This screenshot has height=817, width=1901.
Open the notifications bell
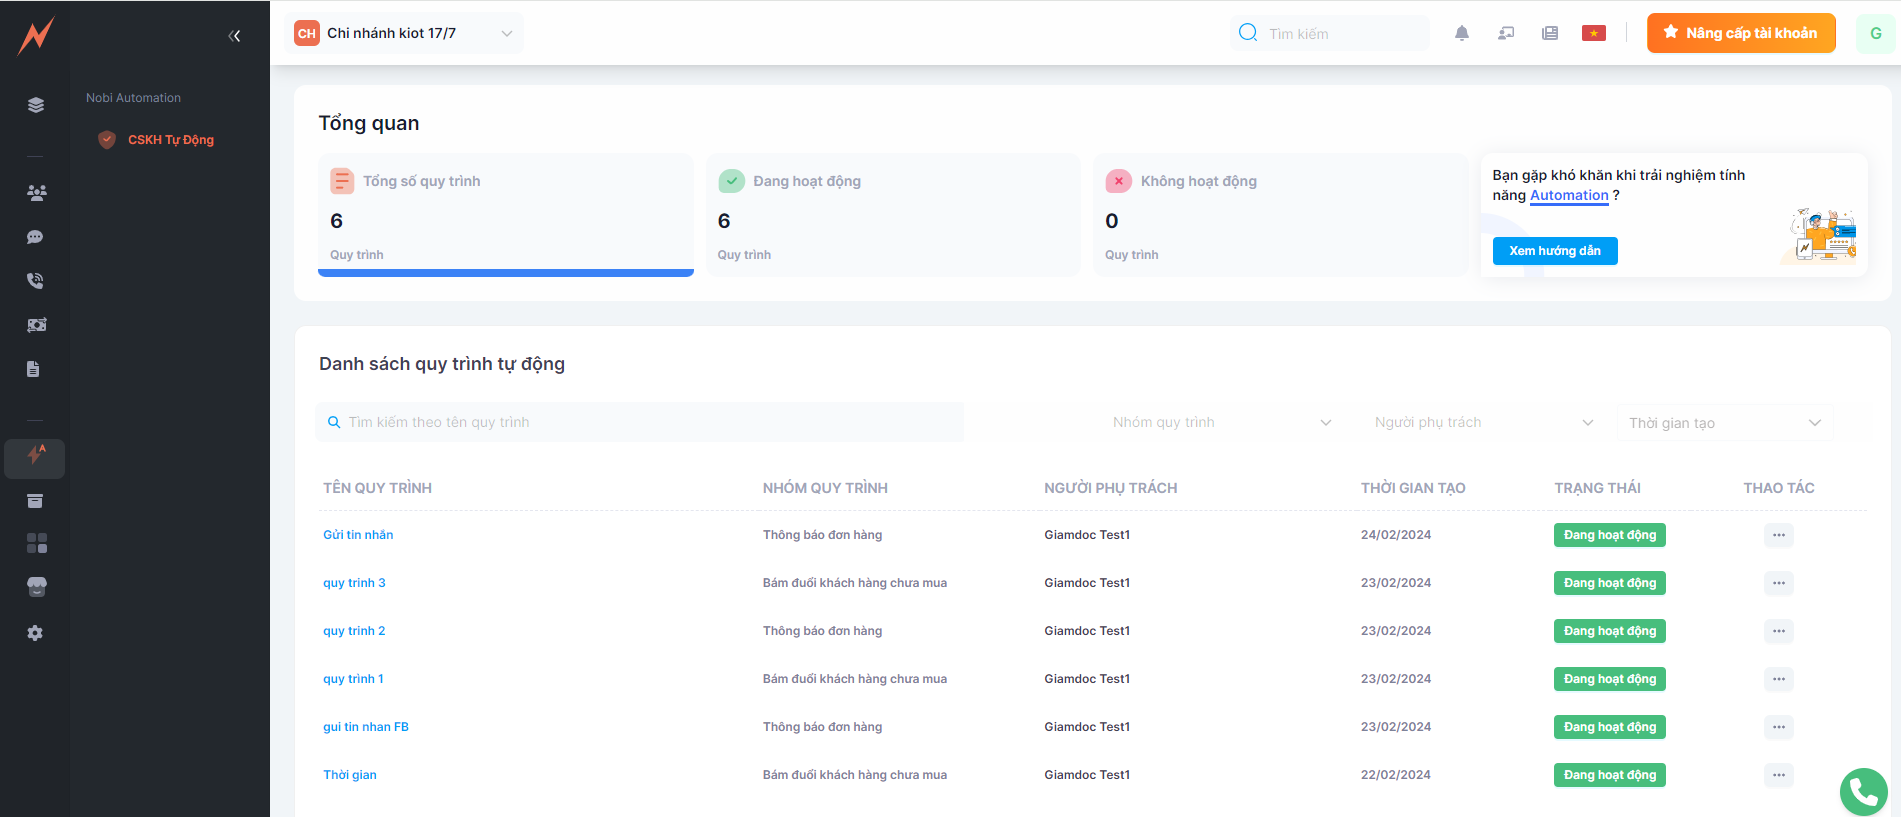pos(1461,33)
